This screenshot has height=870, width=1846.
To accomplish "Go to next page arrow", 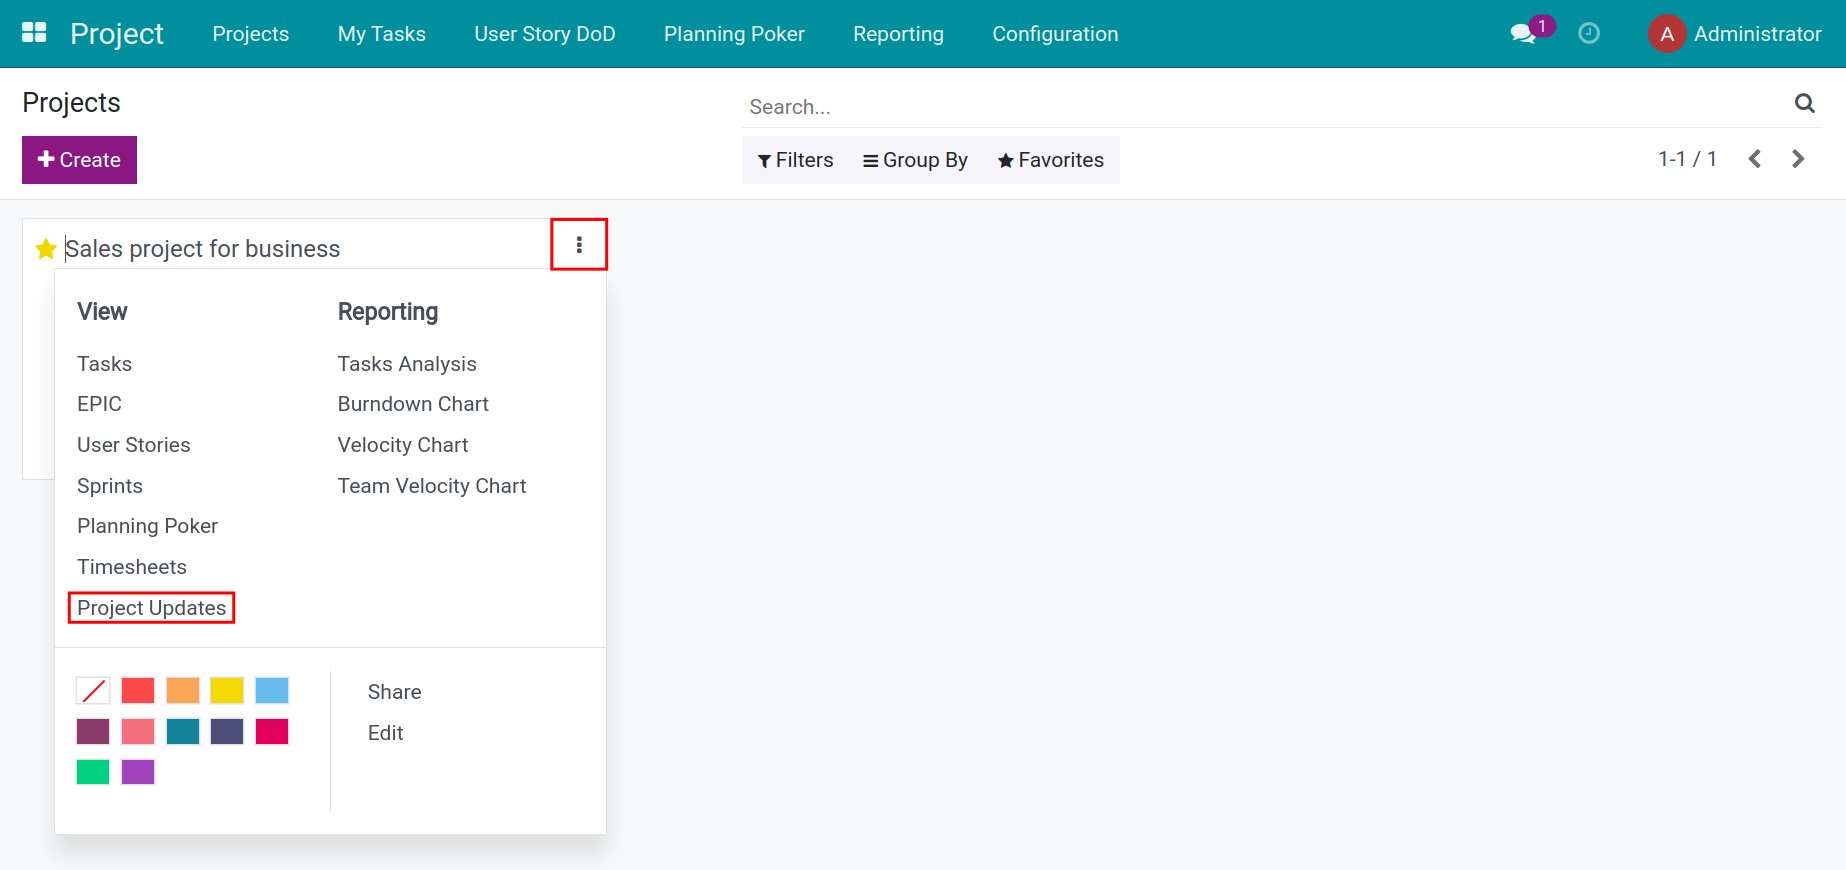I will 1798,159.
